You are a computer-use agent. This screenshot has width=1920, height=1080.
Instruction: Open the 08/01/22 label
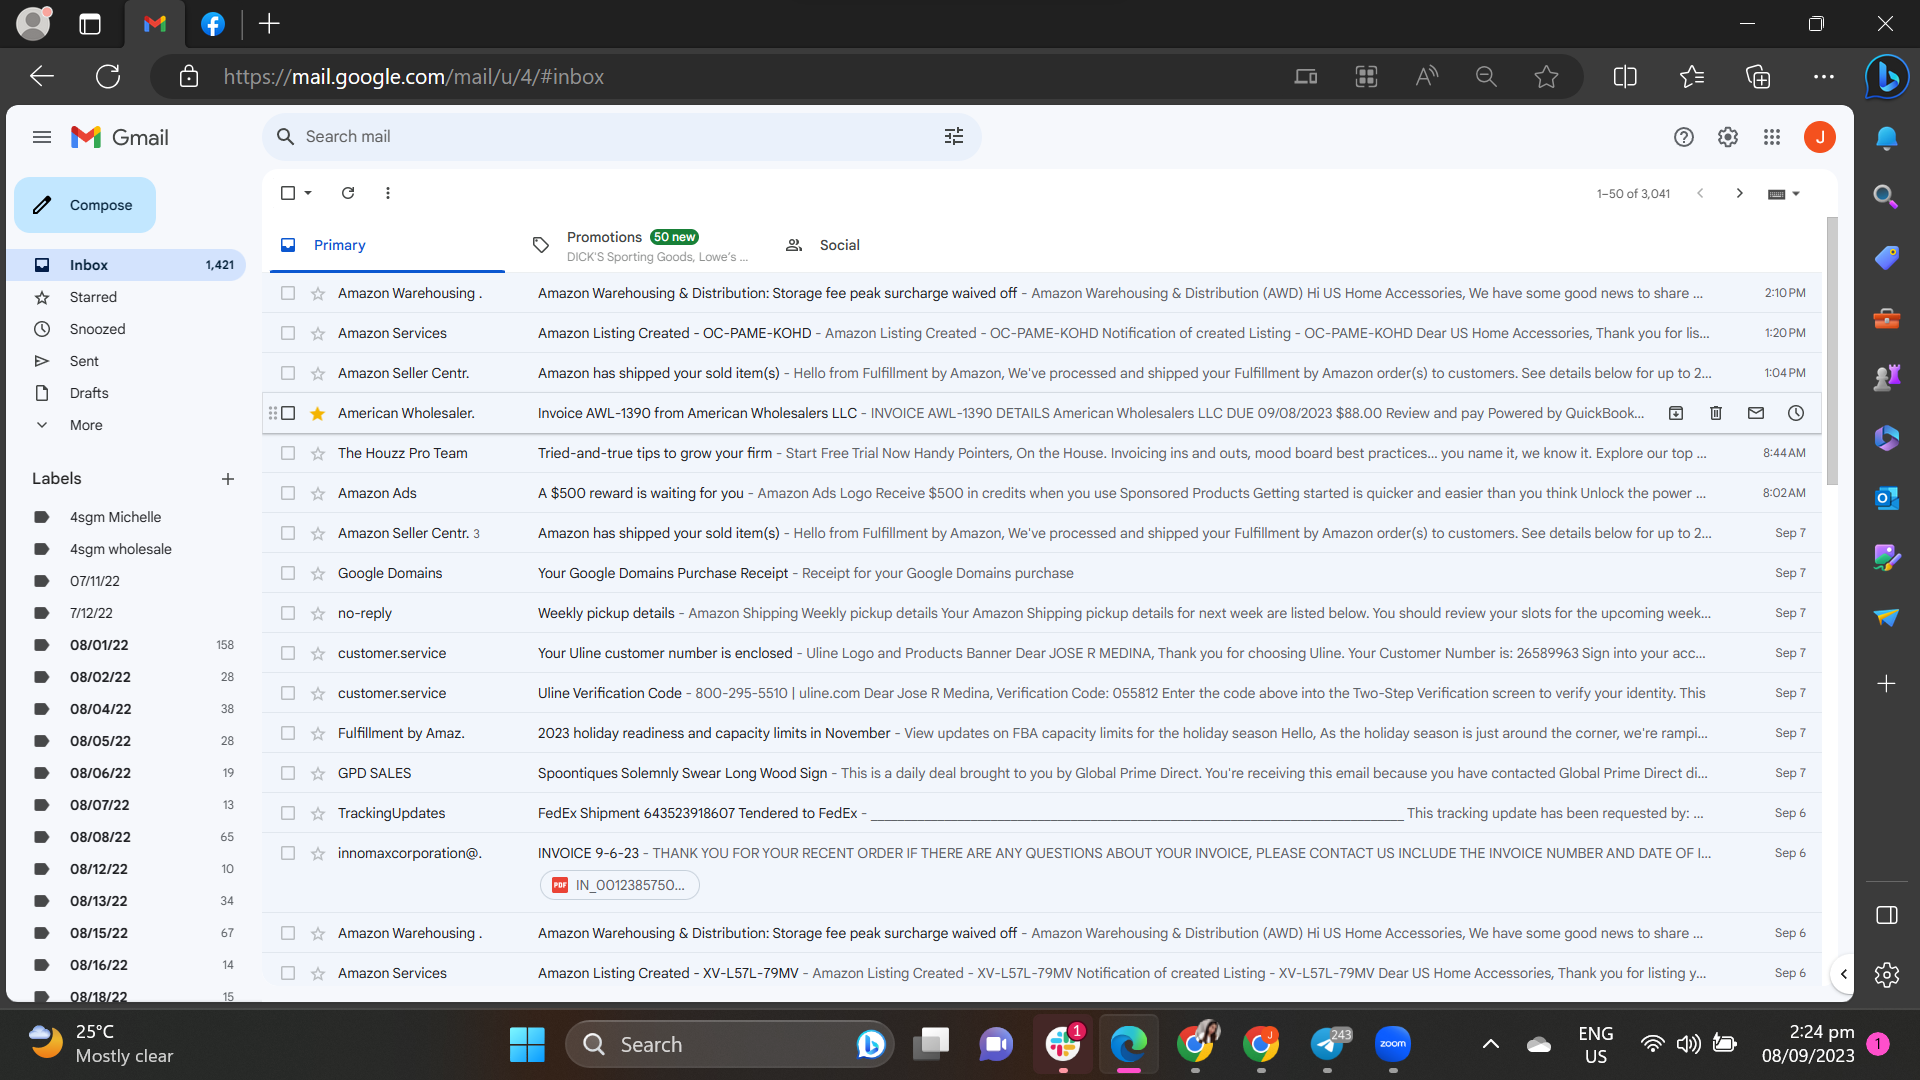99,645
